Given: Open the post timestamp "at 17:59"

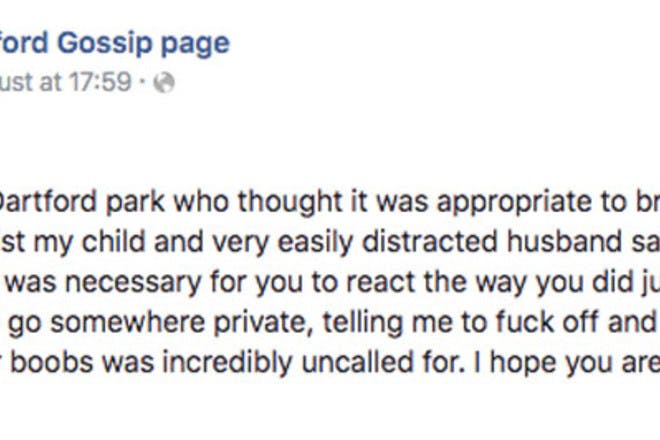Looking at the screenshot, I should [85, 81].
